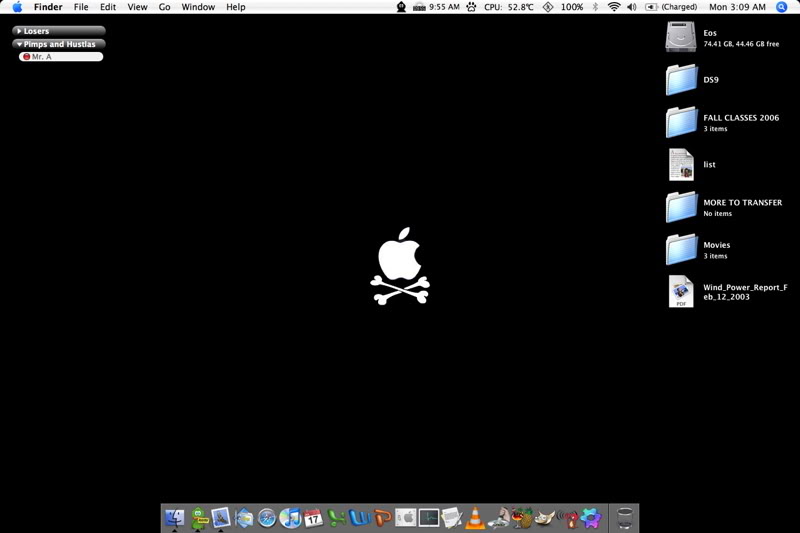Open red hydrant radio-wave app icon
The width and height of the screenshot is (800, 533).
tap(568, 519)
